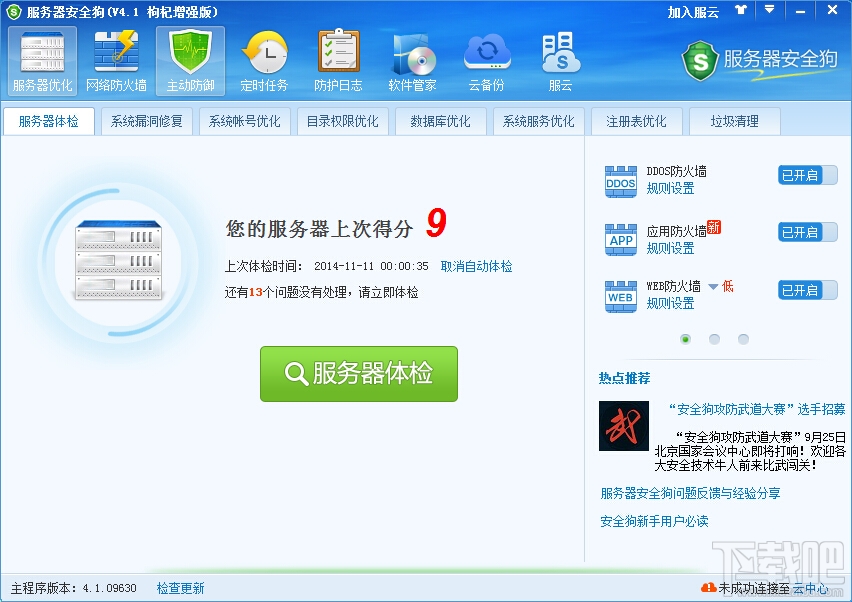The image size is (852, 602).
Task: Click the 检查更新 link
Action: point(180,588)
